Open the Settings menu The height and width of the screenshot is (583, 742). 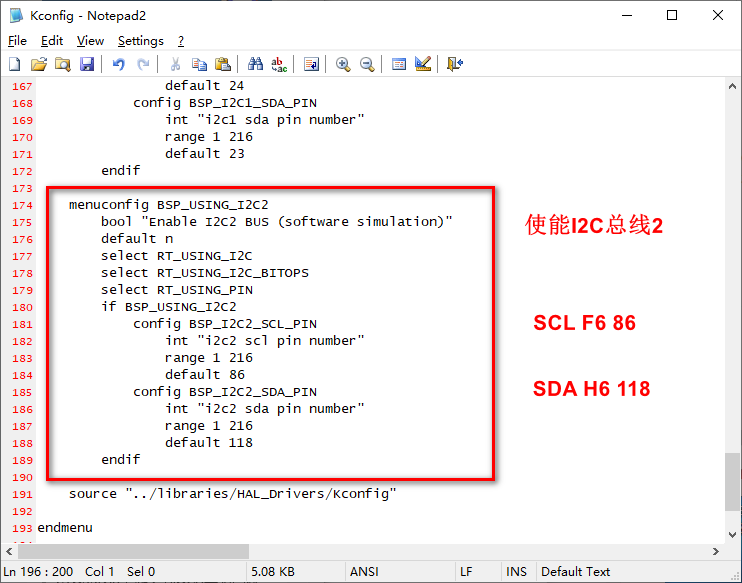pos(140,41)
